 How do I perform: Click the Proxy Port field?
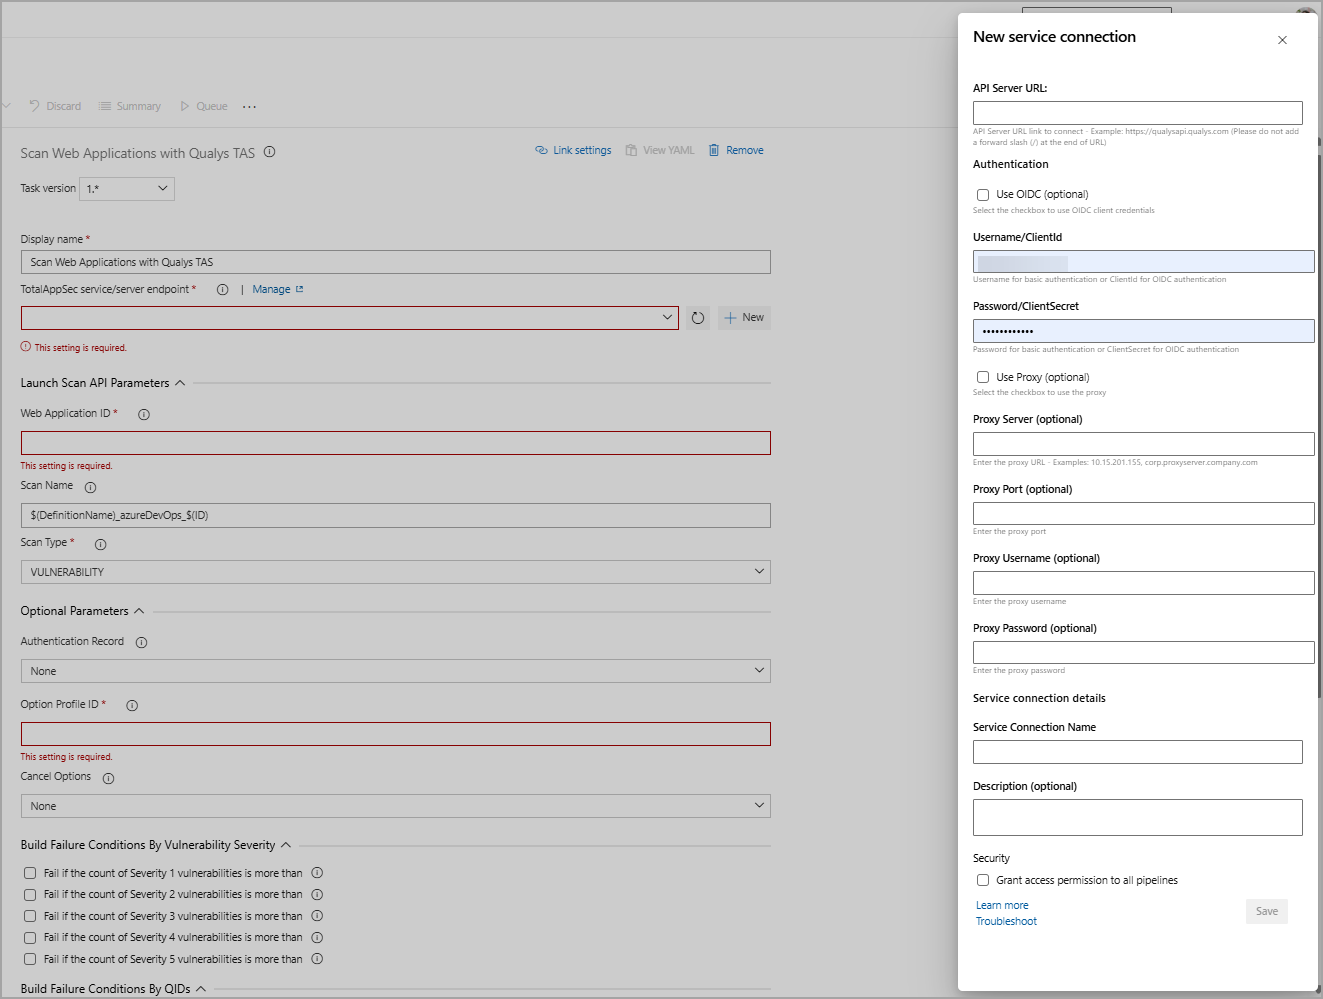[1144, 513]
